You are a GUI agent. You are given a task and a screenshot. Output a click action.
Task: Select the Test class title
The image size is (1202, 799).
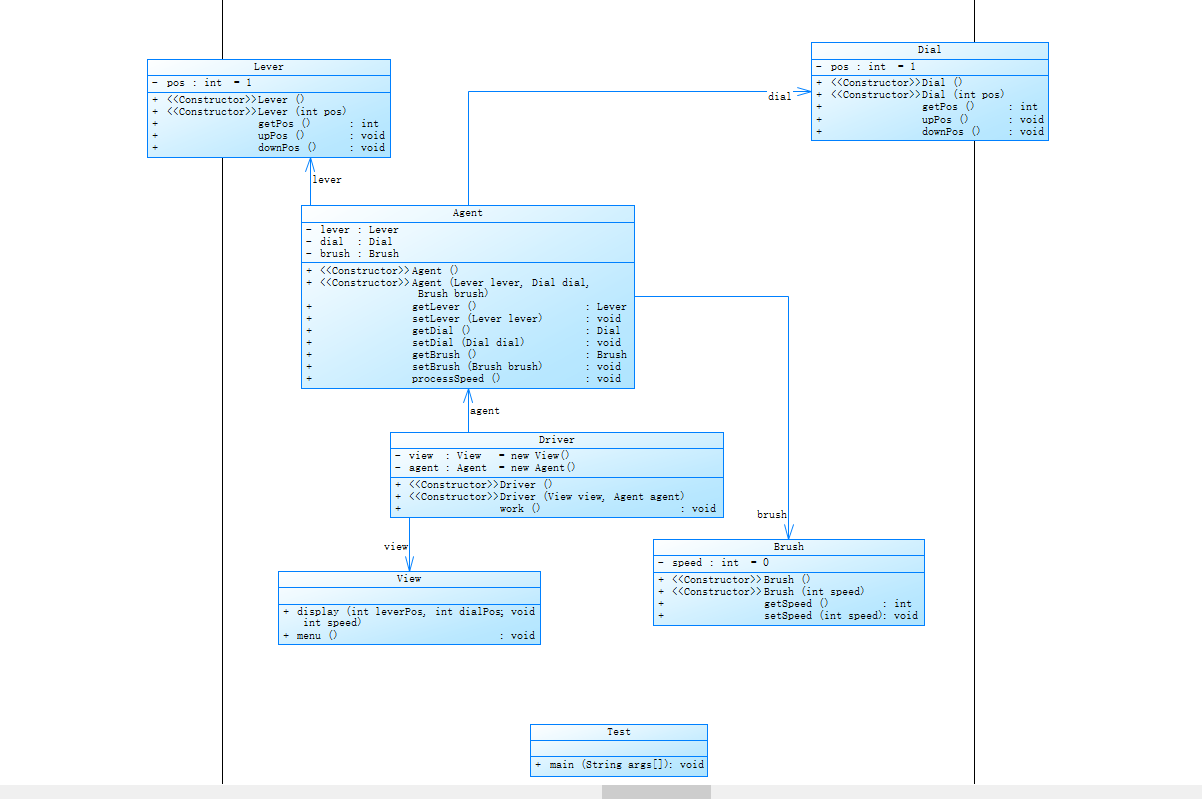click(618, 732)
